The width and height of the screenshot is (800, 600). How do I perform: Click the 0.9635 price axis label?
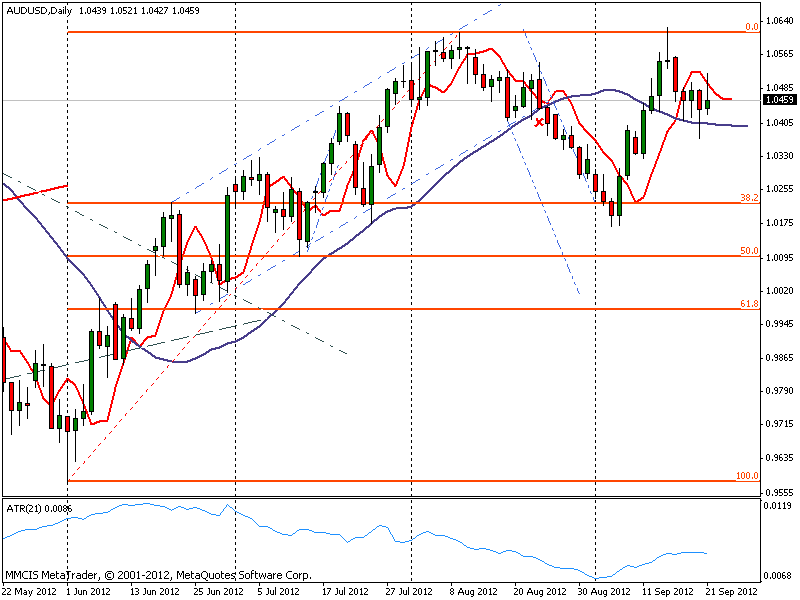(780, 458)
